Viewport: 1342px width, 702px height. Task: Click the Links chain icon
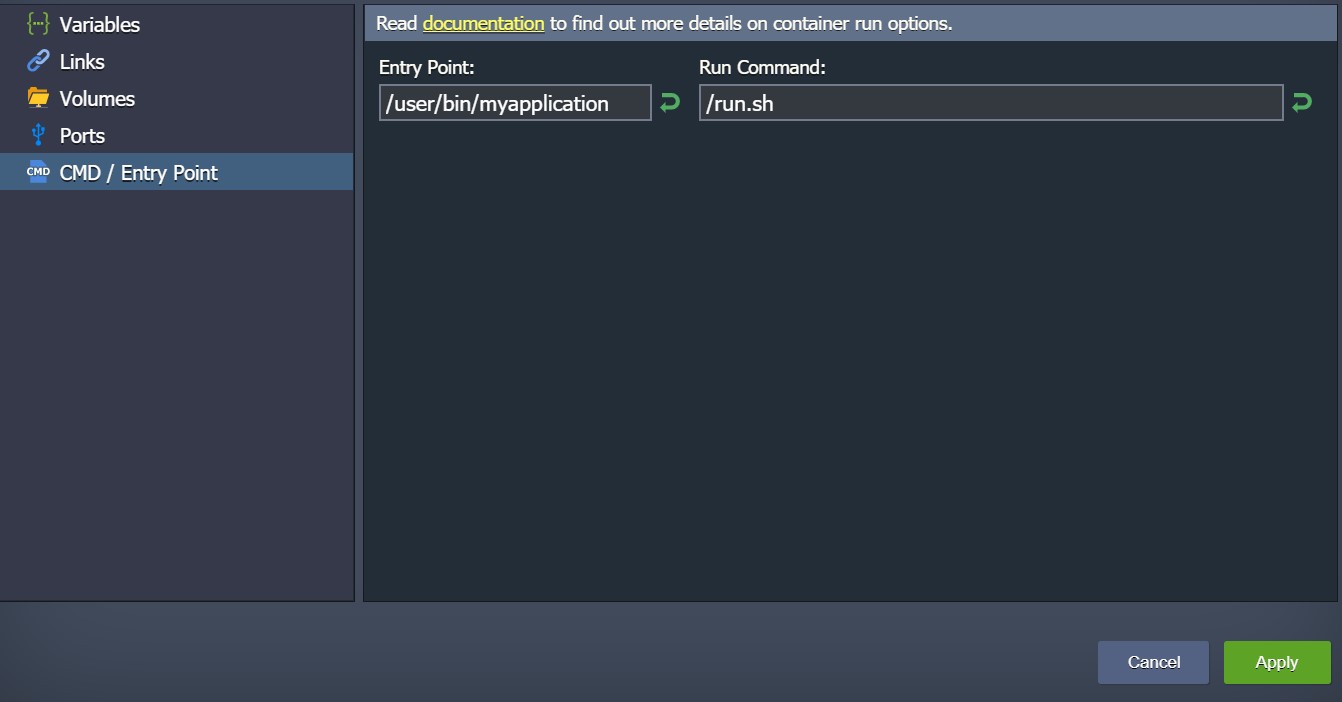(38, 61)
